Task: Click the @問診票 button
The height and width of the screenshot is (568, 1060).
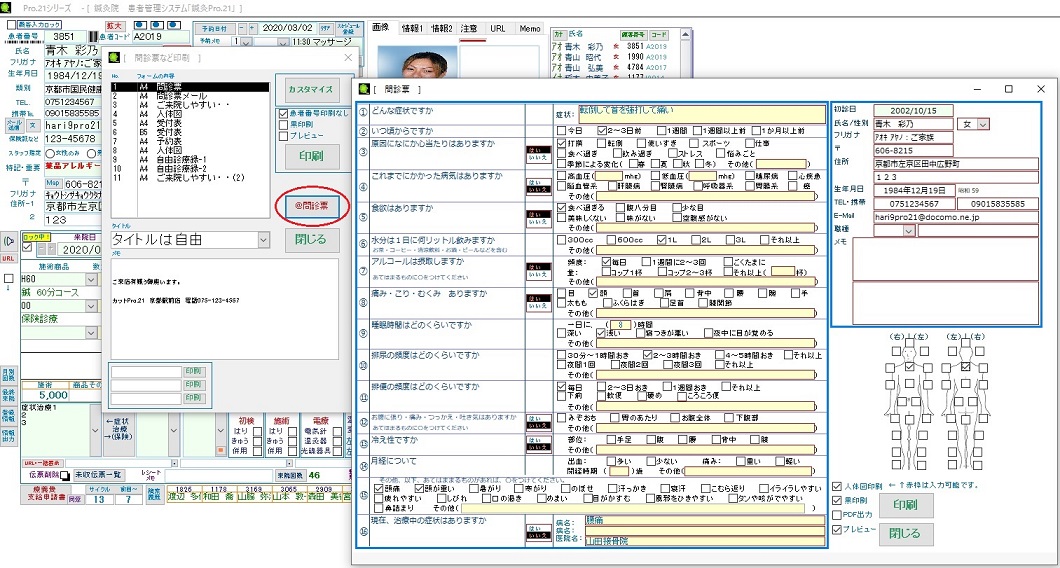Action: (x=312, y=206)
